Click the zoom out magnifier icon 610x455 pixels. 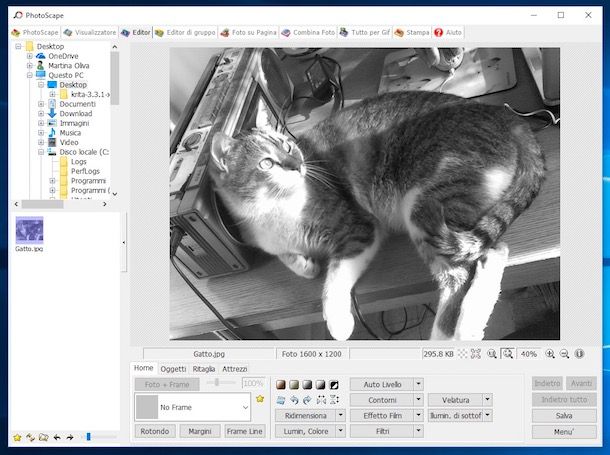pyautogui.click(x=564, y=354)
